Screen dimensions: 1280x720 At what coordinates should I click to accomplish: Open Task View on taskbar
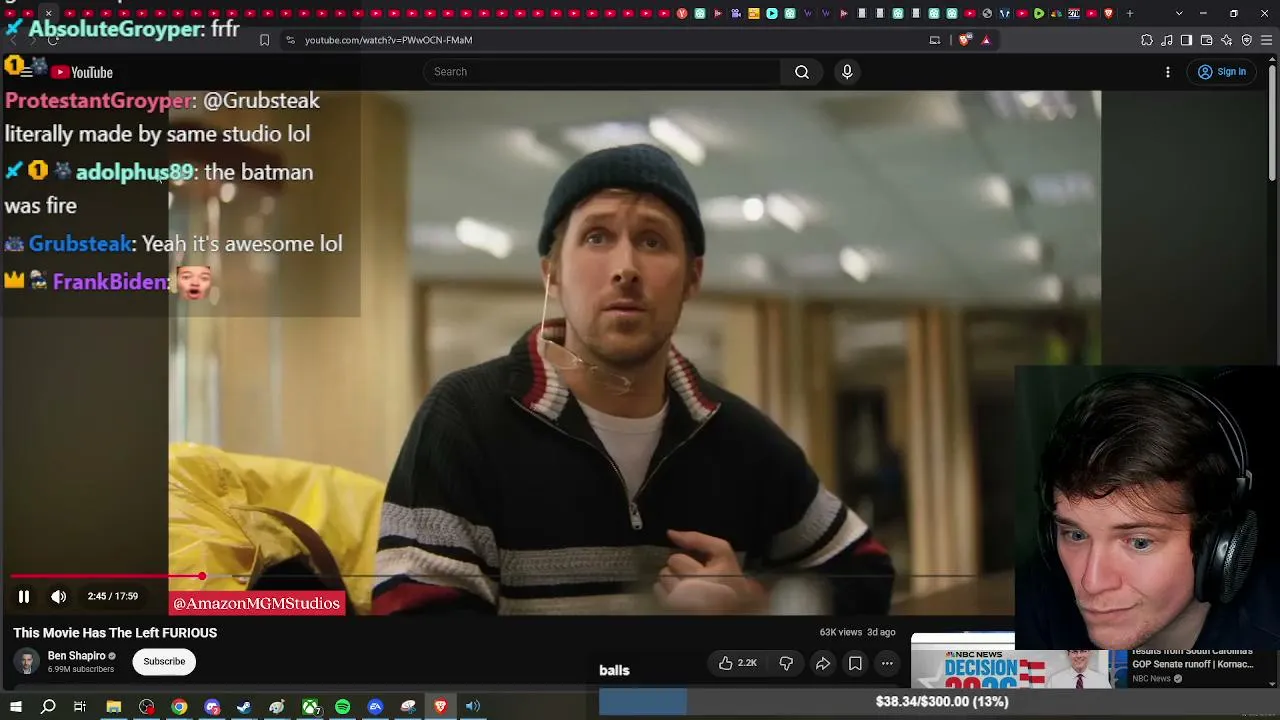pyautogui.click(x=80, y=707)
